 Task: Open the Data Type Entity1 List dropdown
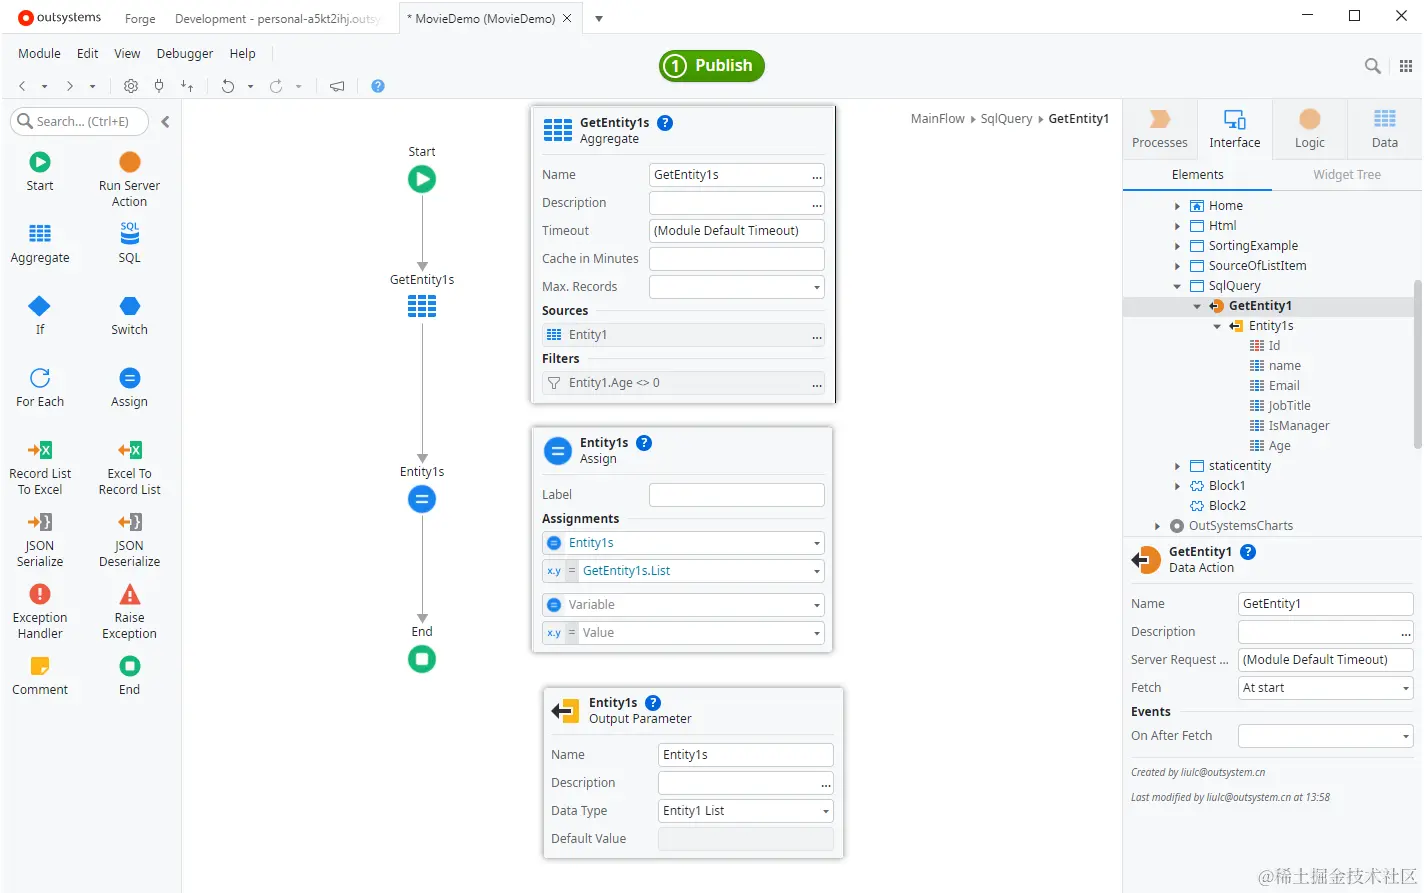tap(826, 811)
